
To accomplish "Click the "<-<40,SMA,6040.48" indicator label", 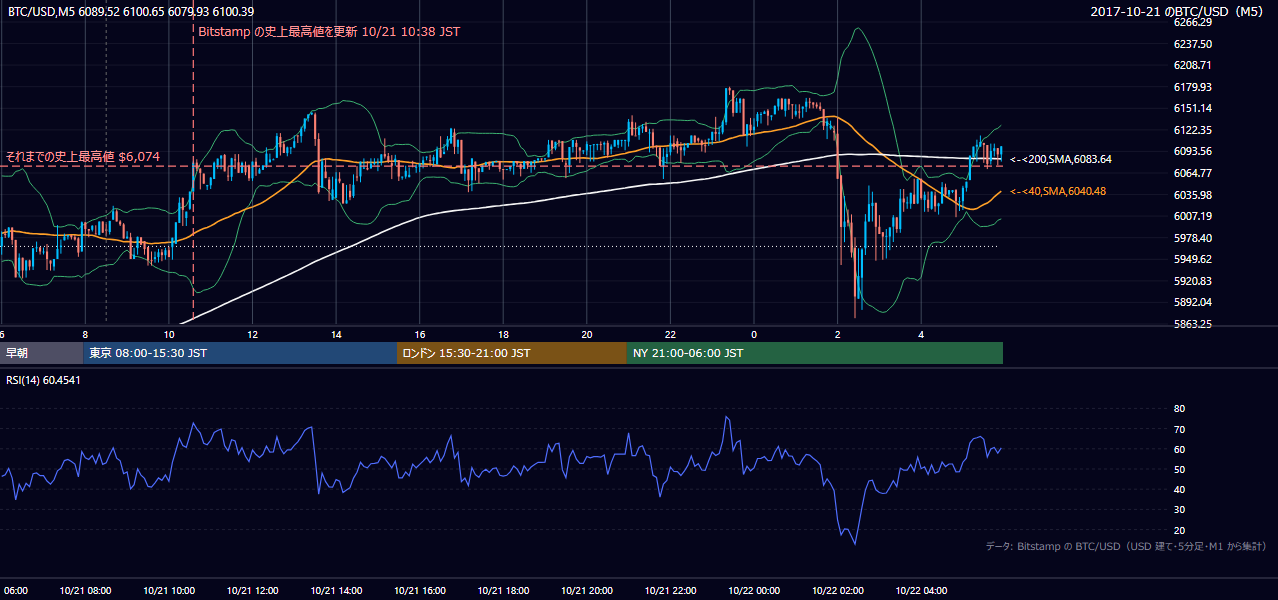I will (1058, 191).
